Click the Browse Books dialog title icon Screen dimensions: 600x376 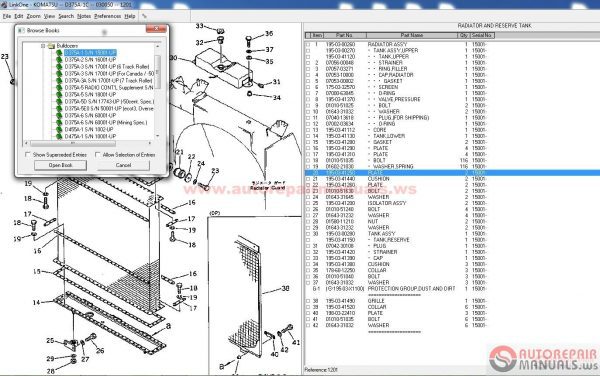[21, 30]
